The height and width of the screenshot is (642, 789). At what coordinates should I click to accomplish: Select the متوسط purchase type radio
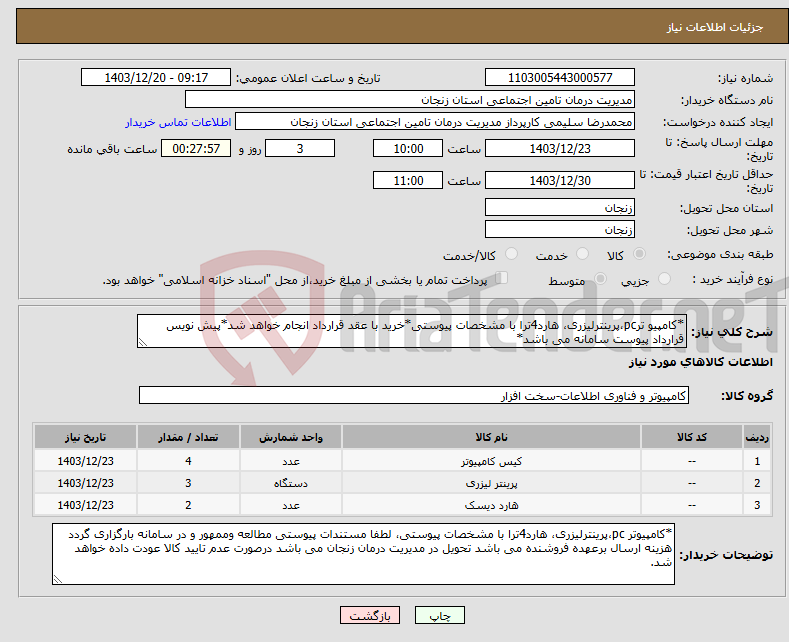tap(600, 279)
